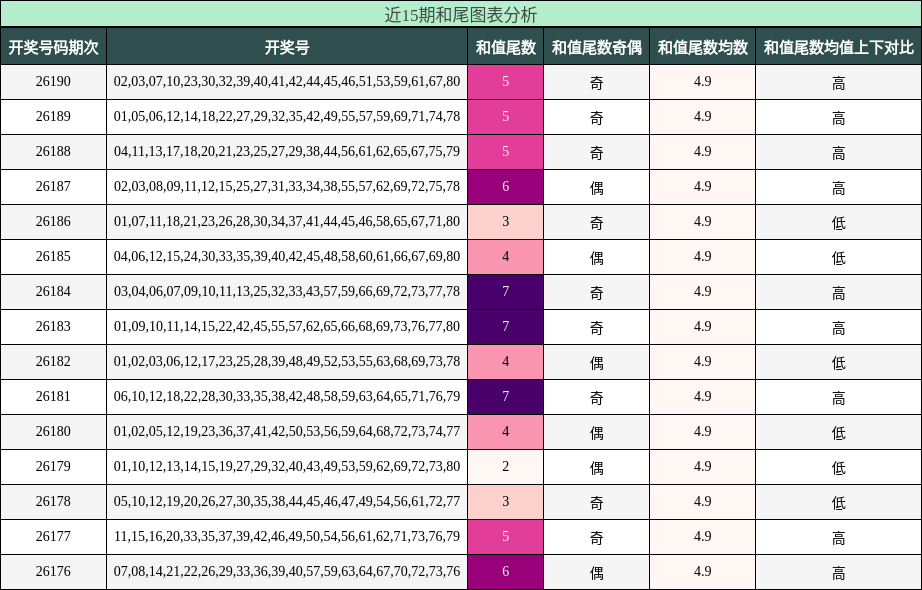Click tail value 2 in row 26179

point(506,466)
